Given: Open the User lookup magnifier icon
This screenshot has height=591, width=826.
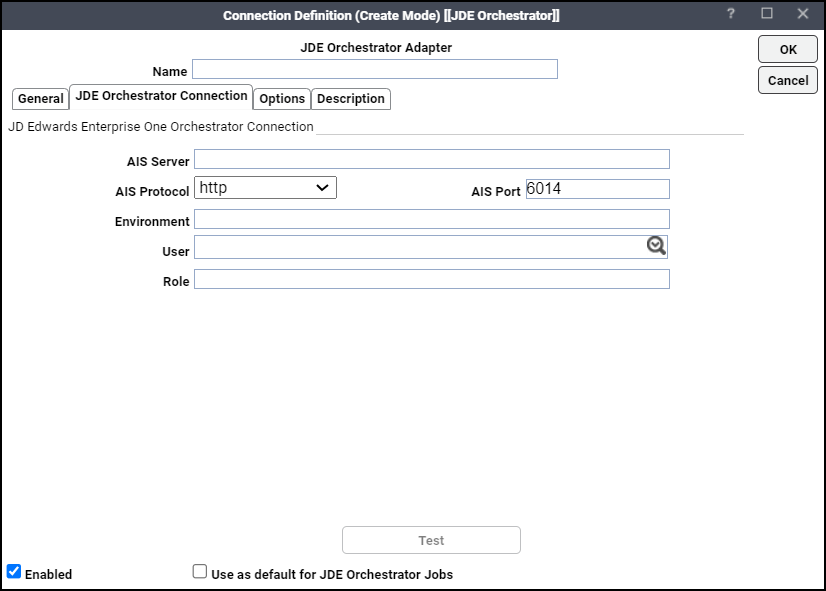Looking at the screenshot, I should [x=656, y=246].
